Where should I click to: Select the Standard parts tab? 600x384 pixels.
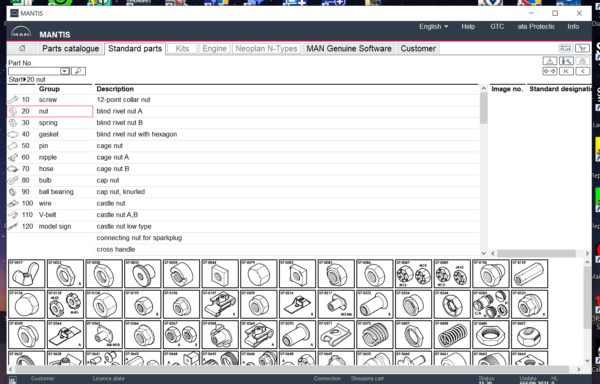(135, 49)
